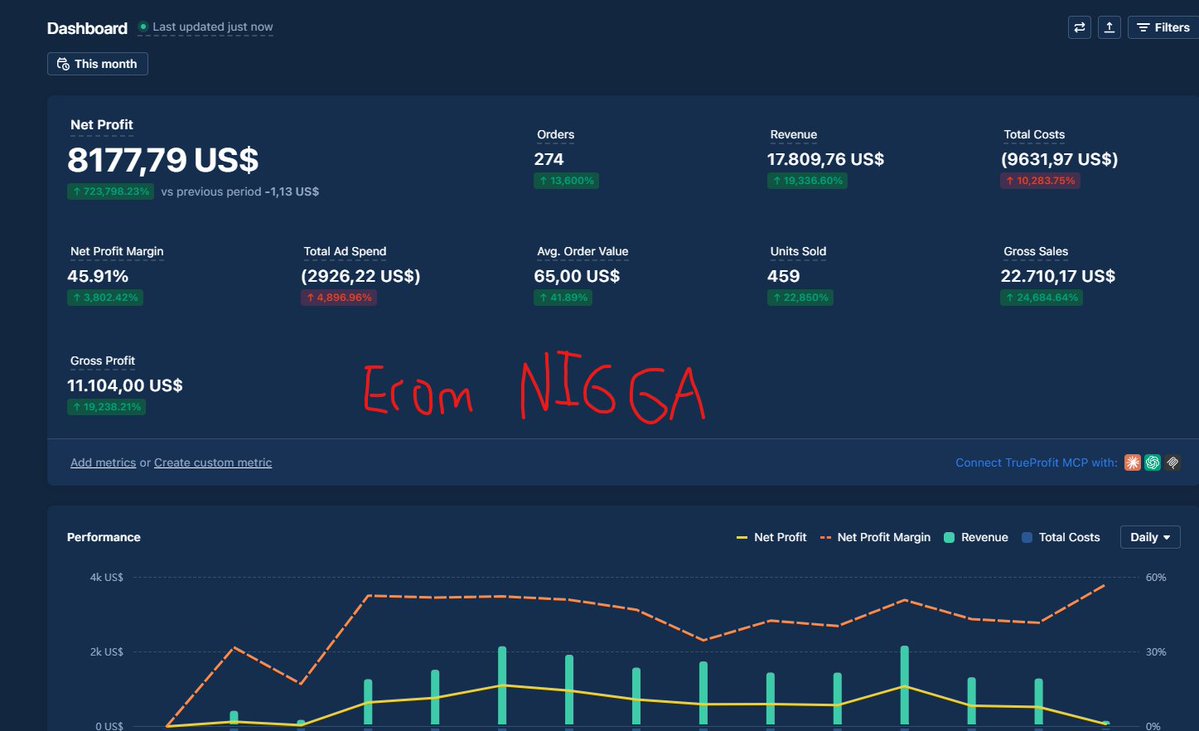Open the This month date range picker
Image resolution: width=1199 pixels, height=731 pixels.
97,63
